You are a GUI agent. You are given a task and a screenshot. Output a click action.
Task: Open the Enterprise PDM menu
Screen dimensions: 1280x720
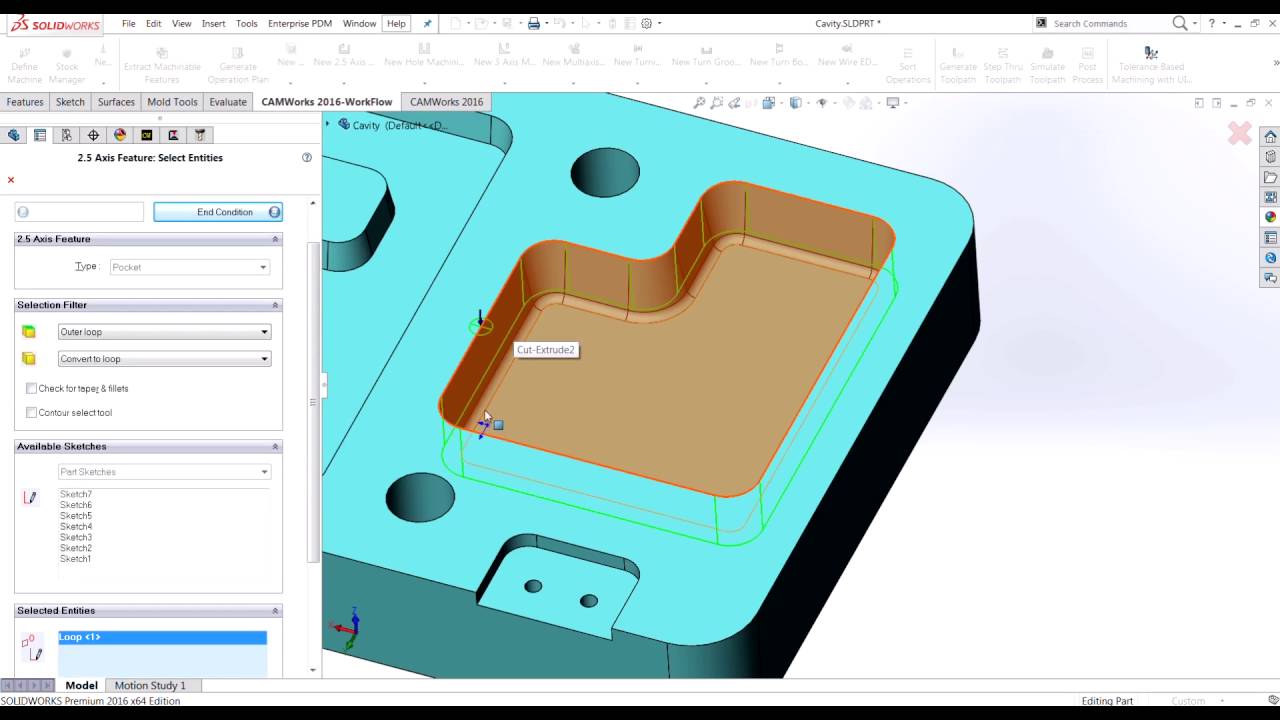(300, 23)
